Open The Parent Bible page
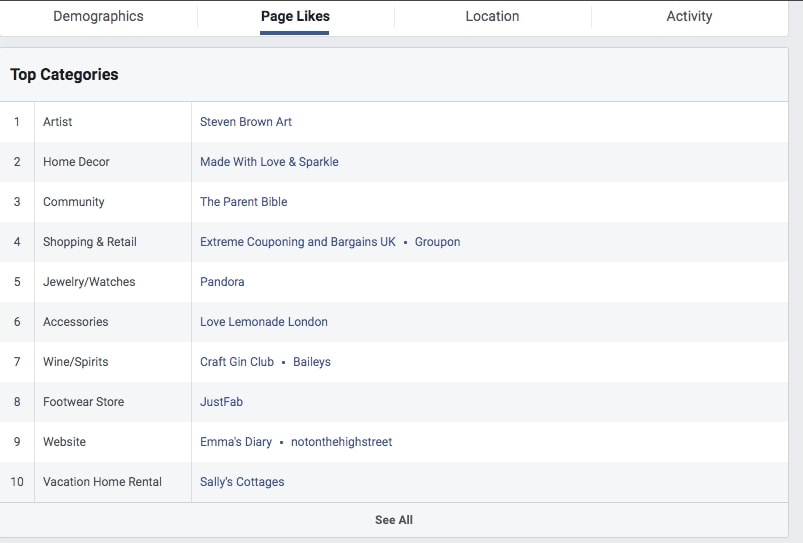The height and width of the screenshot is (543, 803). [x=243, y=202]
